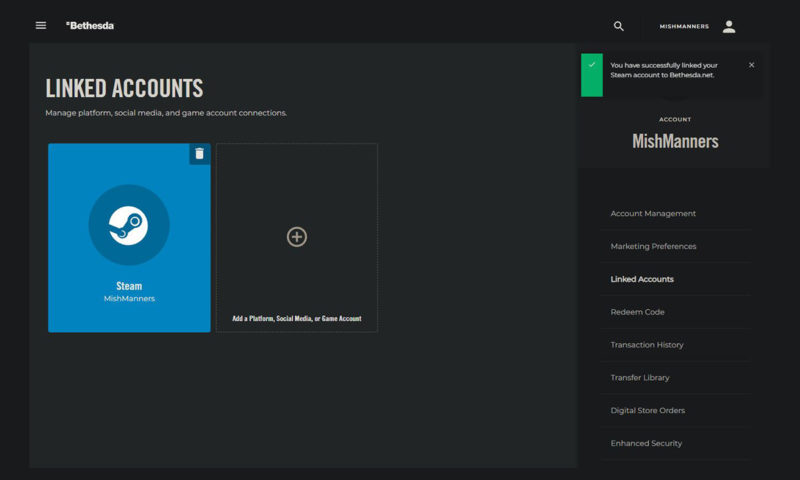Click the green checkmark on notification
The image size is (800, 480).
592,65
